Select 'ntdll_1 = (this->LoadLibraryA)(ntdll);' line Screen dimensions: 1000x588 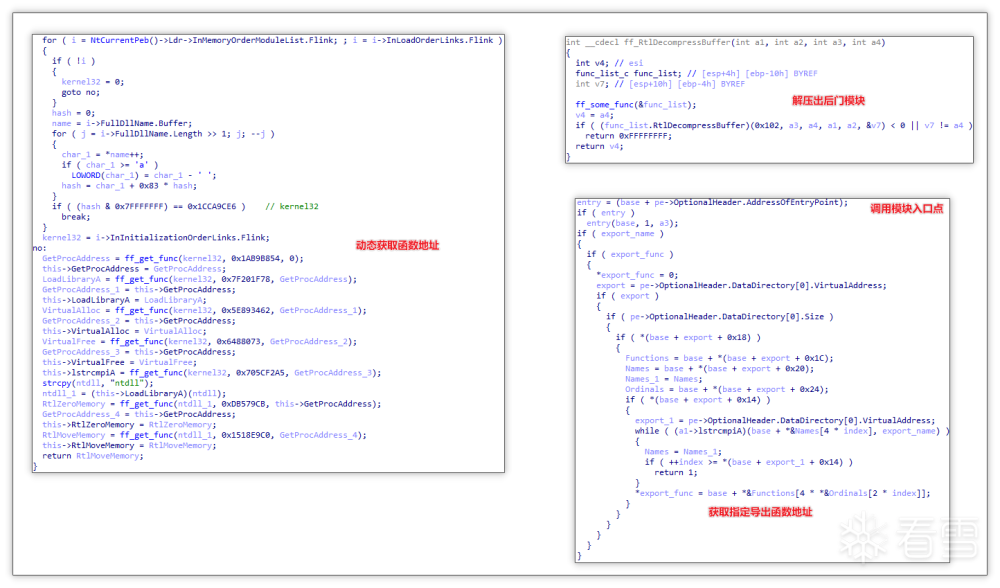pos(134,393)
